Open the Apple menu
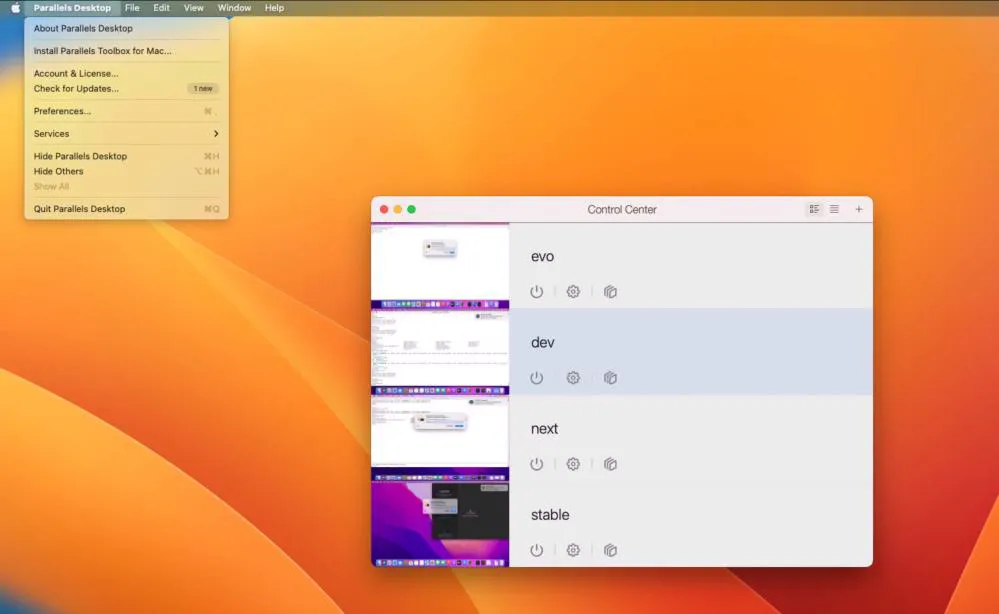This screenshot has width=999, height=614. click(15, 8)
